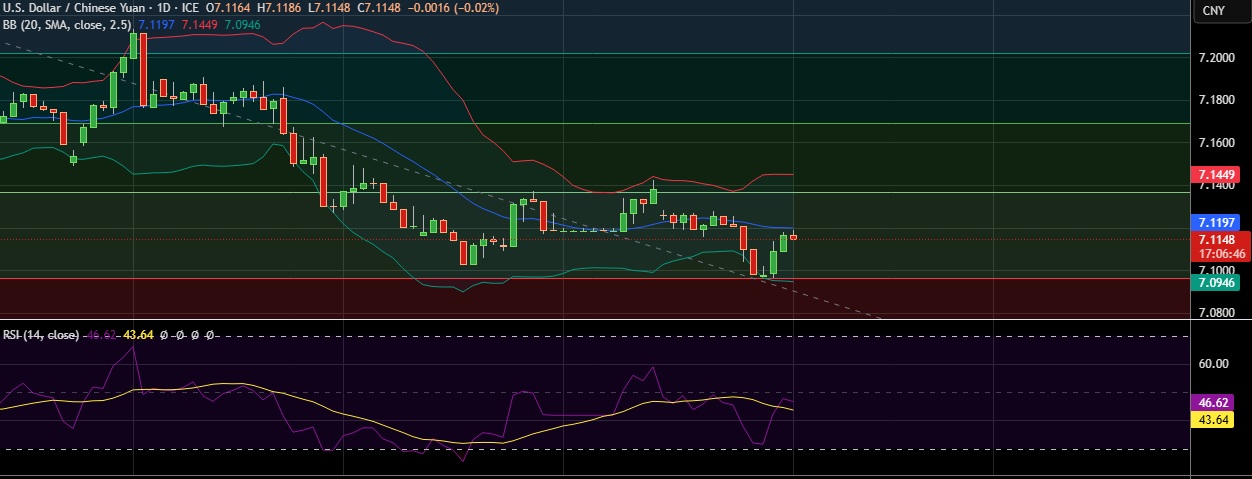
Task: Click the purple 46.62 RSI value label
Action: (x=1219, y=403)
